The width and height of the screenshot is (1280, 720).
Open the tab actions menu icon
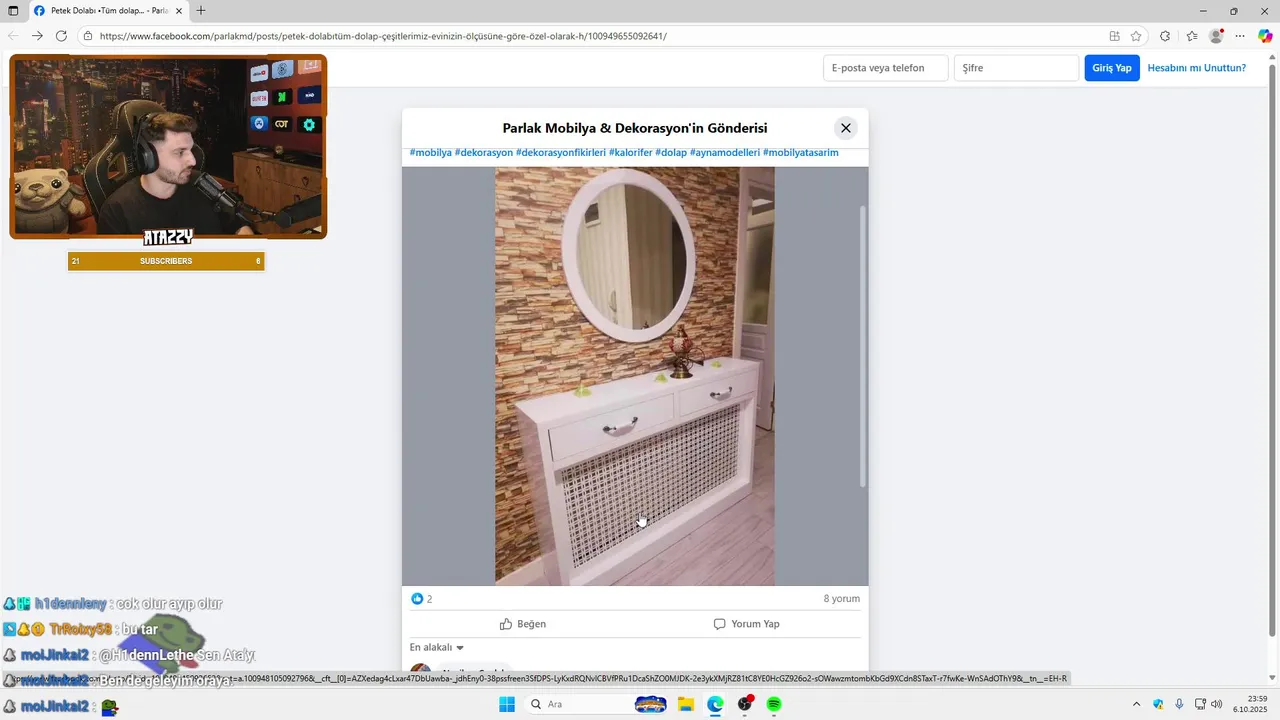[13, 11]
